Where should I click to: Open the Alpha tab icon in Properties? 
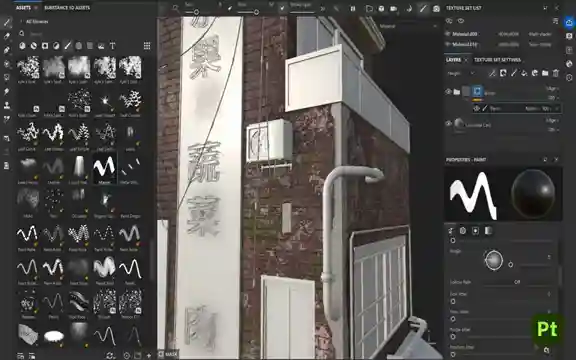point(463,231)
